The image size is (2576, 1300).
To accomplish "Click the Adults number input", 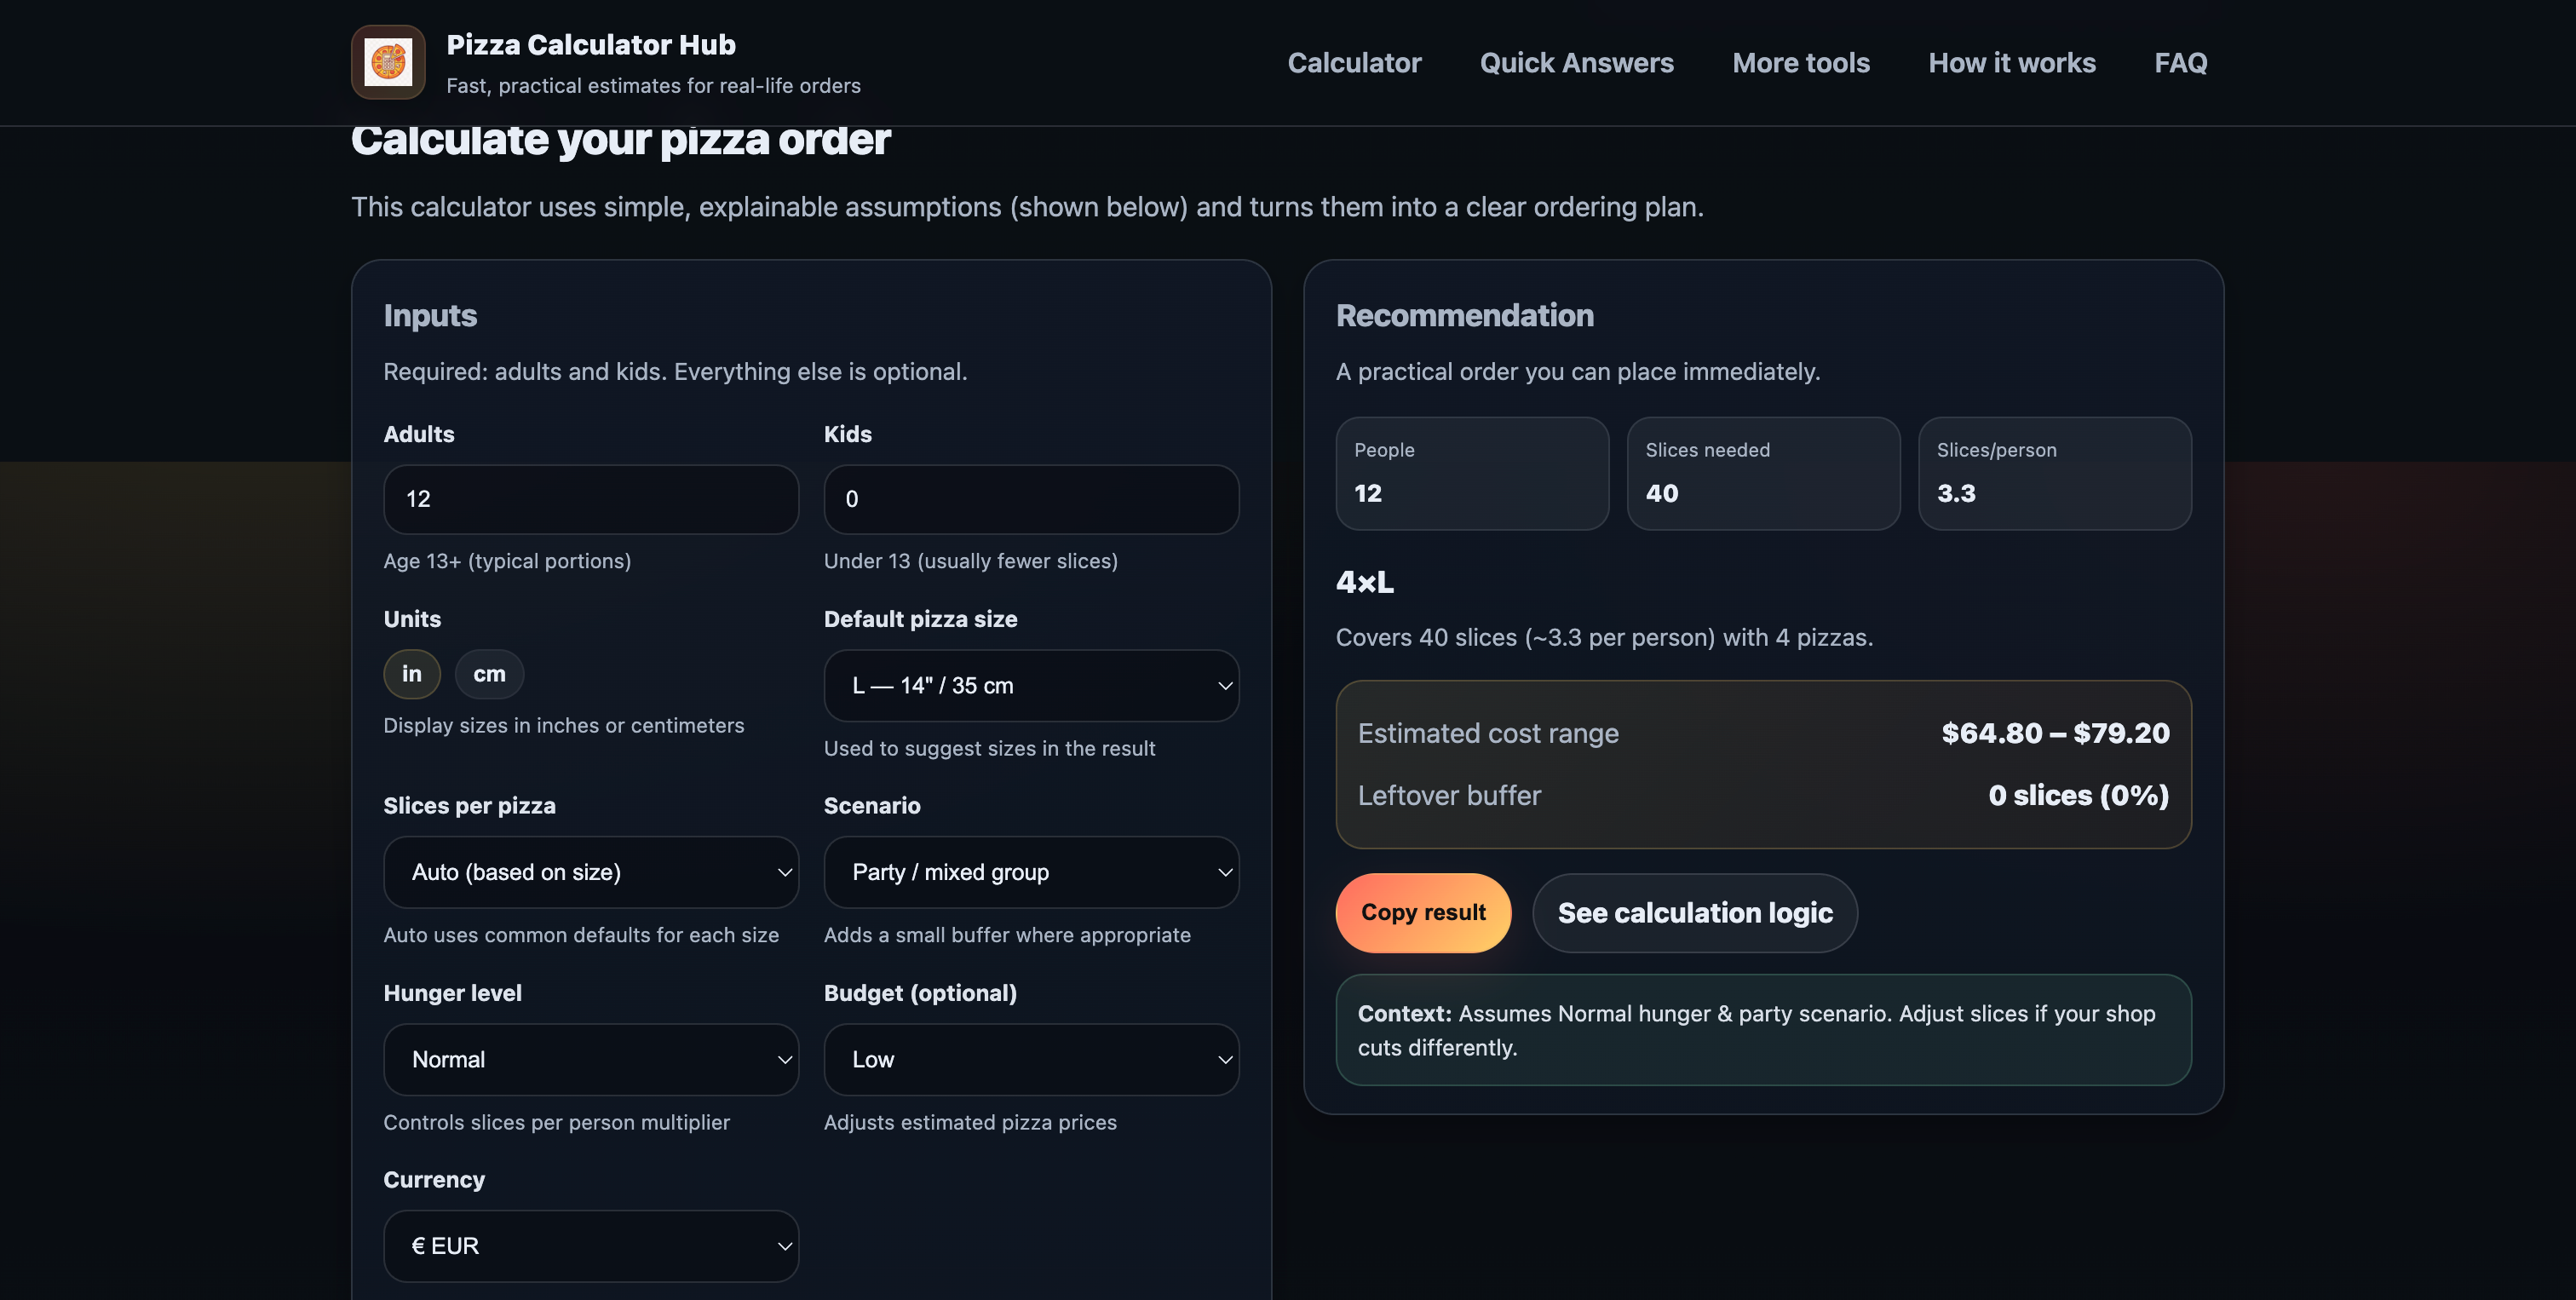I will click(590, 499).
